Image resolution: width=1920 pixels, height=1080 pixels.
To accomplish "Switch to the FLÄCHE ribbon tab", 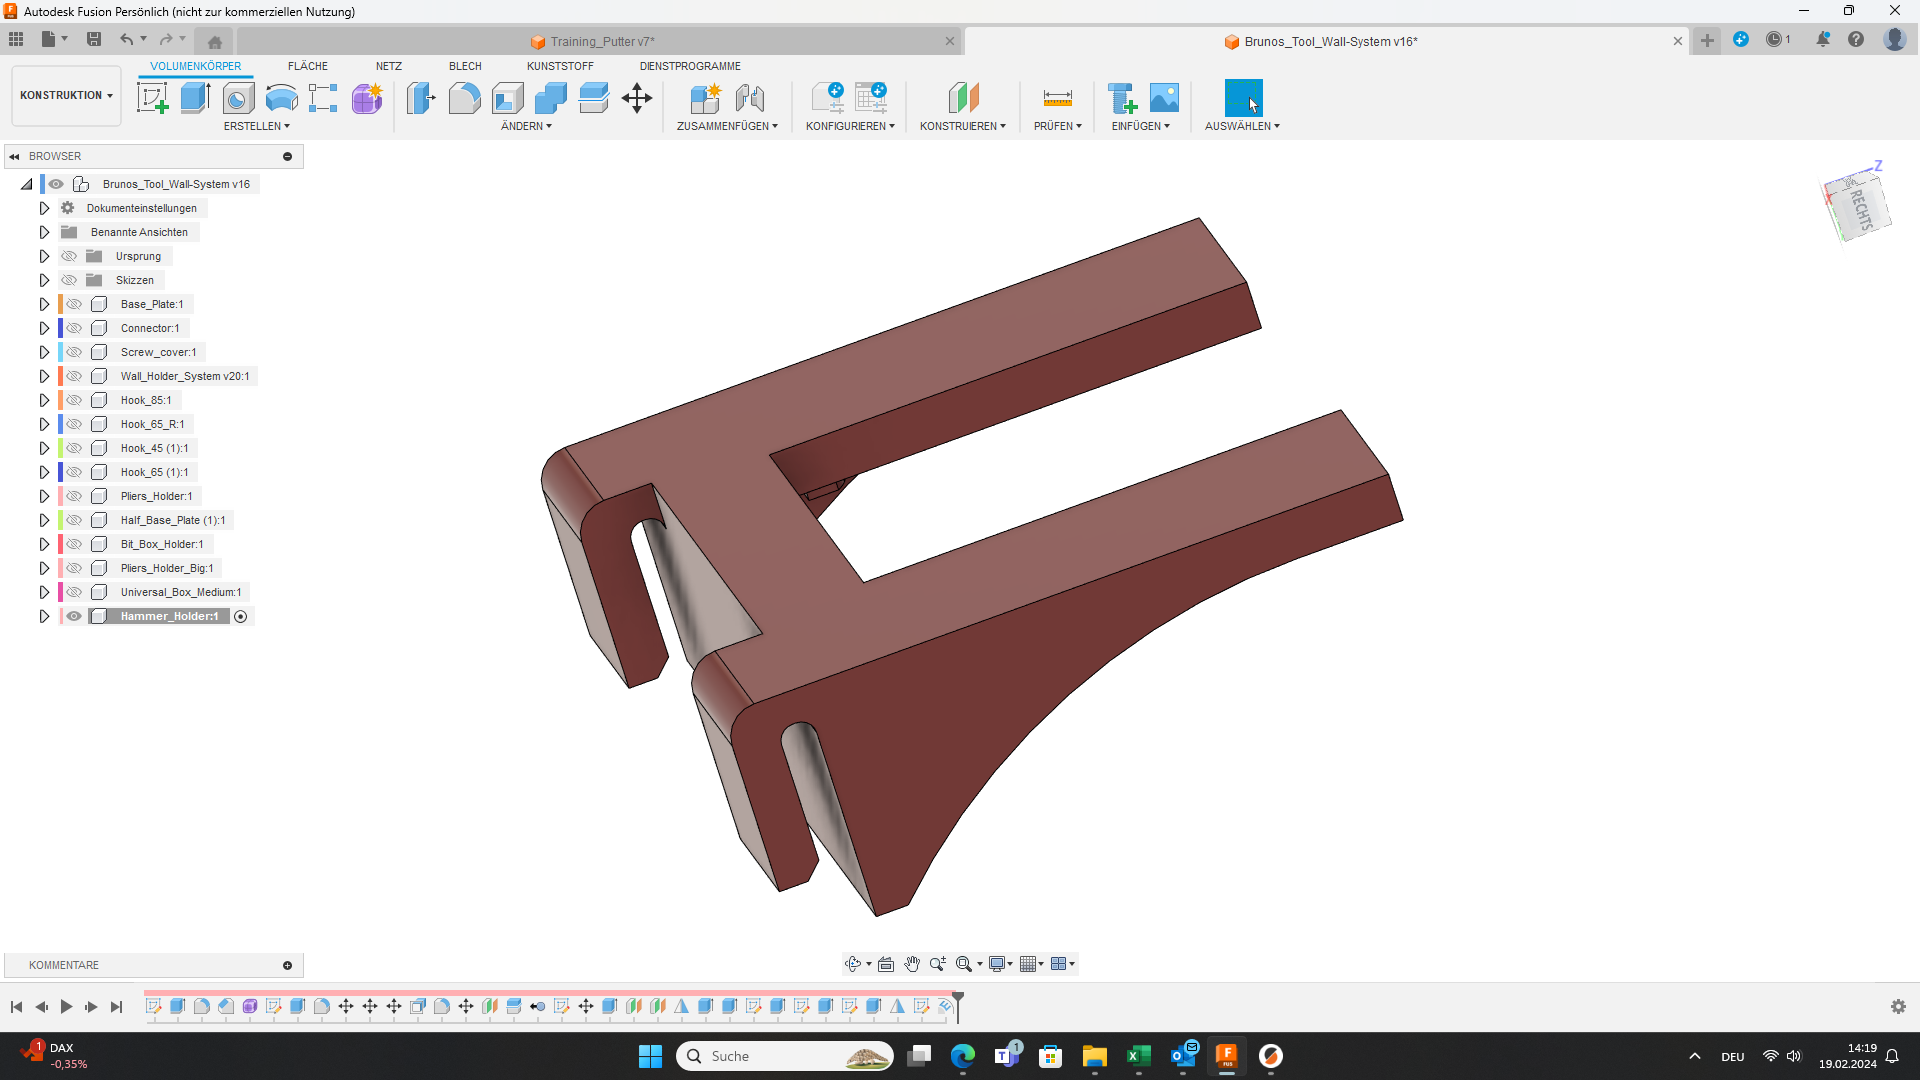I will pos(307,66).
